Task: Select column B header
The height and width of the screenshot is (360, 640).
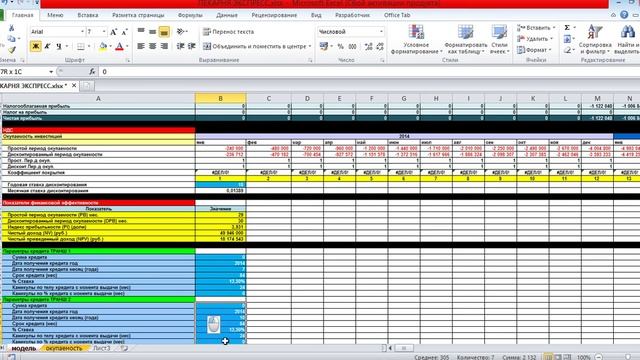Action: coord(220,98)
